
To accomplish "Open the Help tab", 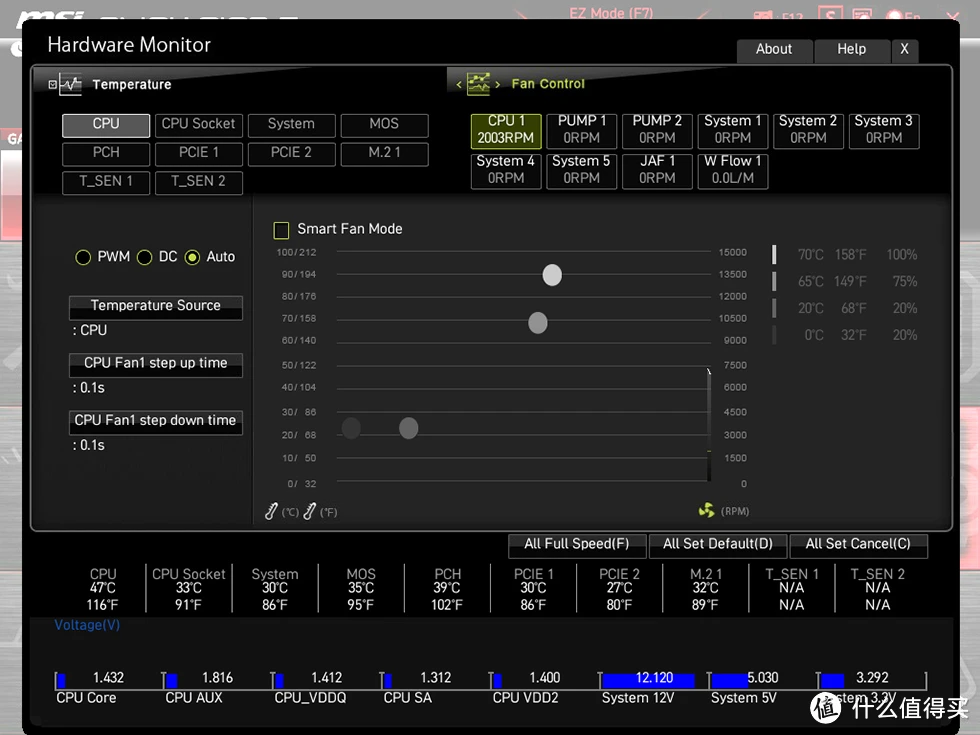I will tap(851, 50).
